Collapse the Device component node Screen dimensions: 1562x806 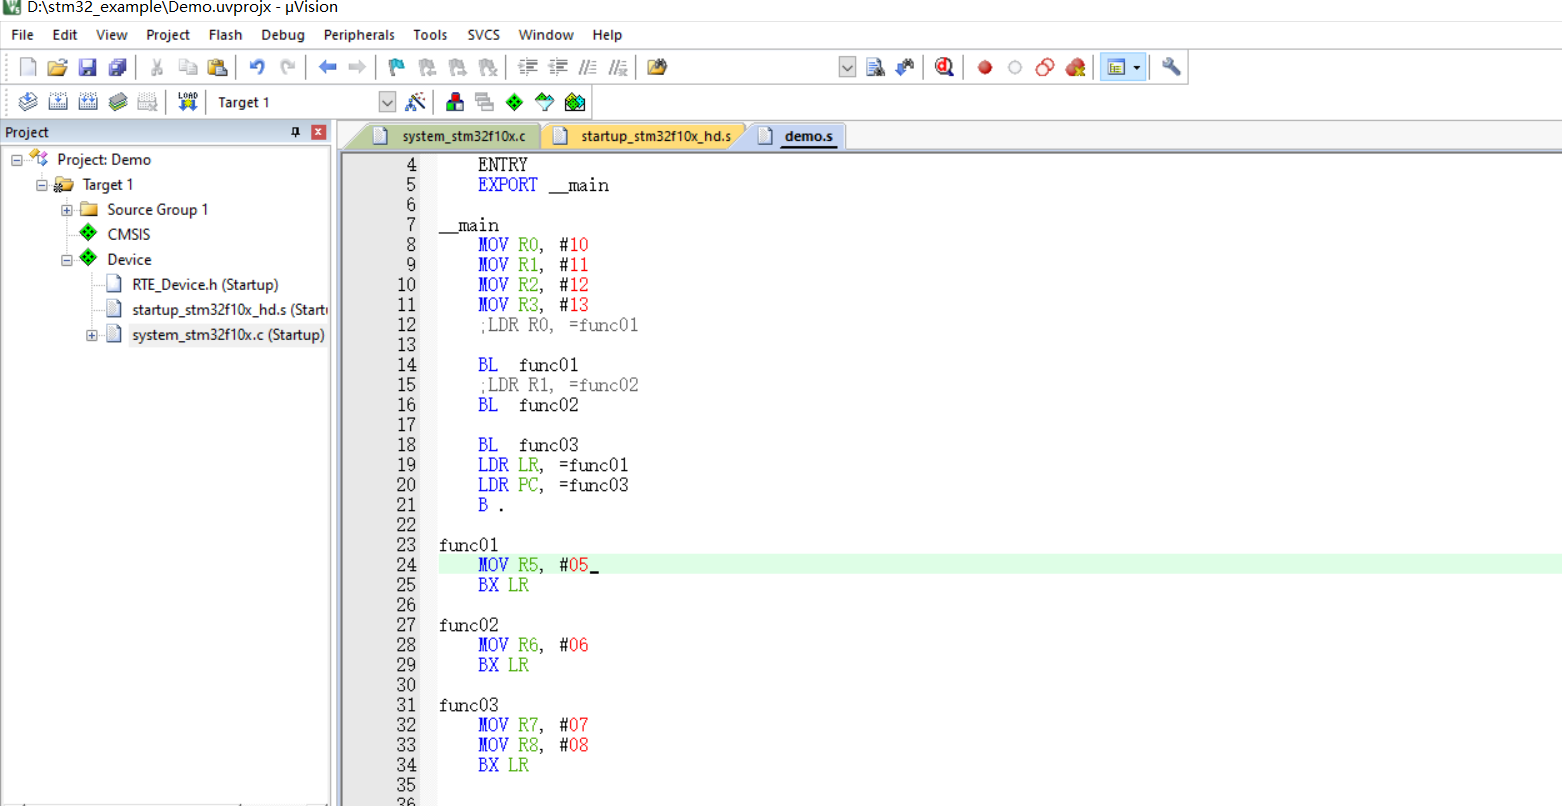[x=67, y=260]
